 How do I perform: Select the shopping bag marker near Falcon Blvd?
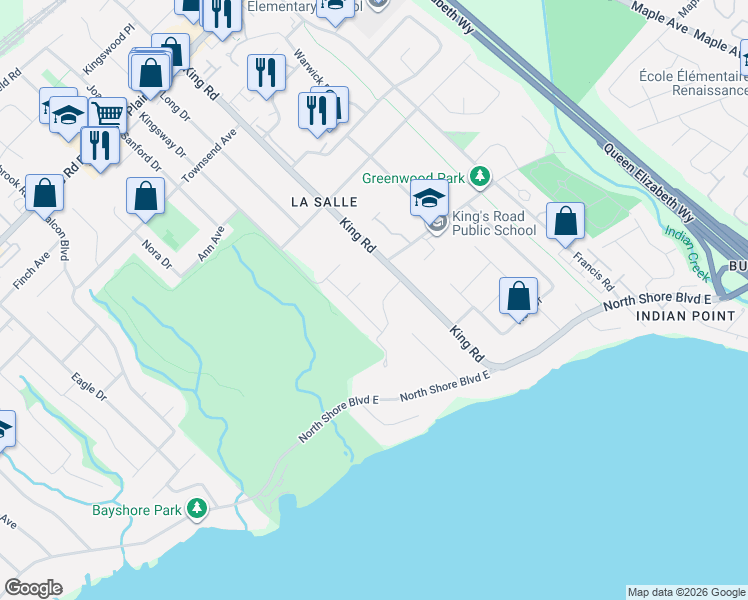(44, 196)
